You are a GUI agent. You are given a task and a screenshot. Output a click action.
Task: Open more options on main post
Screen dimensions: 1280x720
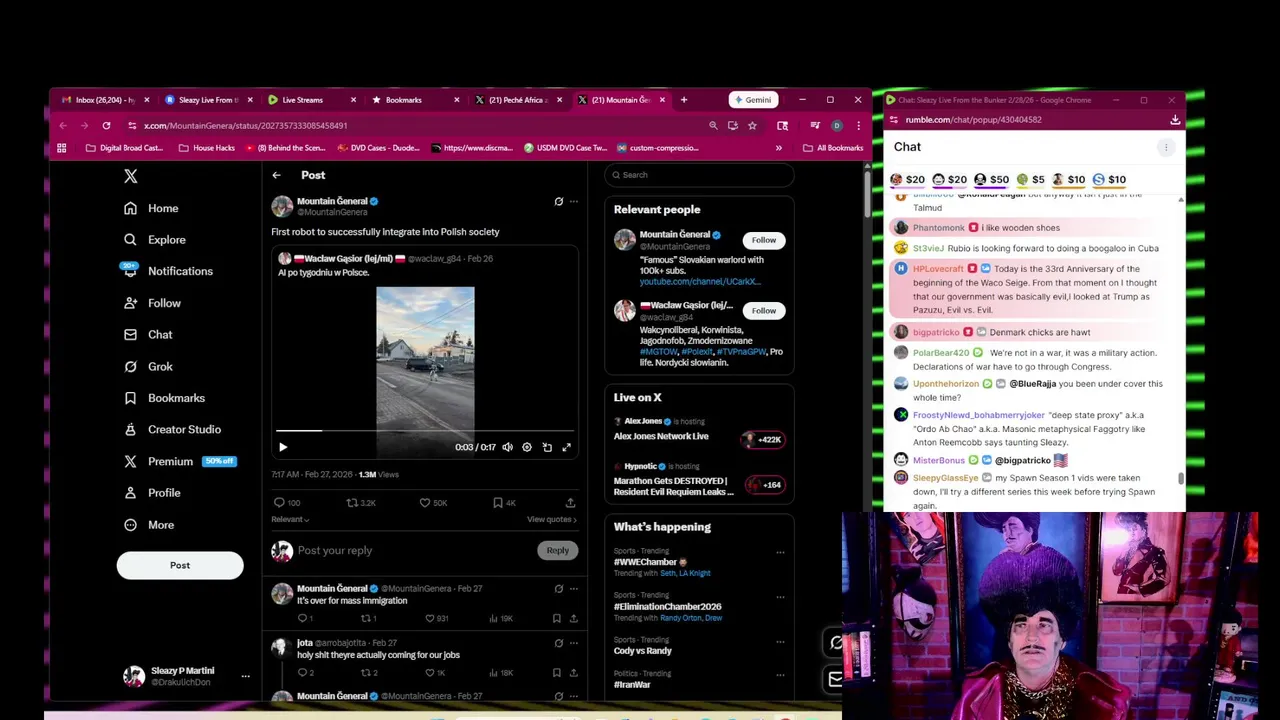[574, 202]
